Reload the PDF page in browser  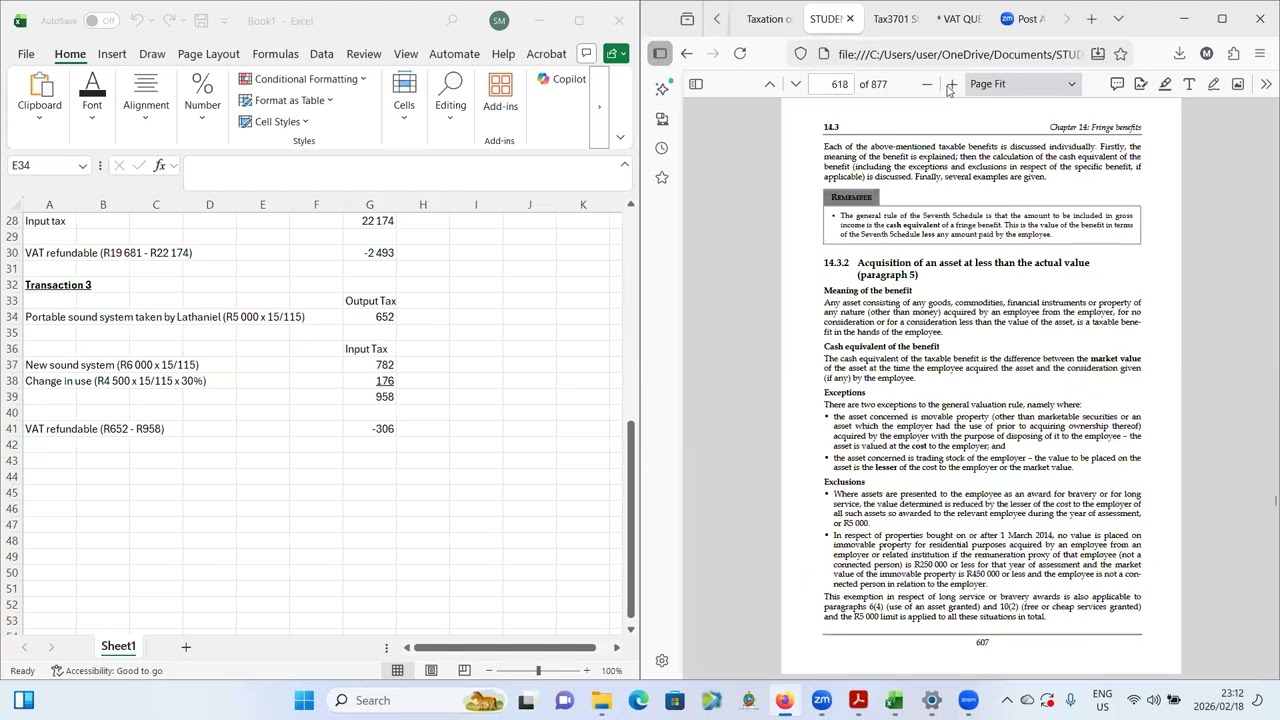pyautogui.click(x=740, y=54)
